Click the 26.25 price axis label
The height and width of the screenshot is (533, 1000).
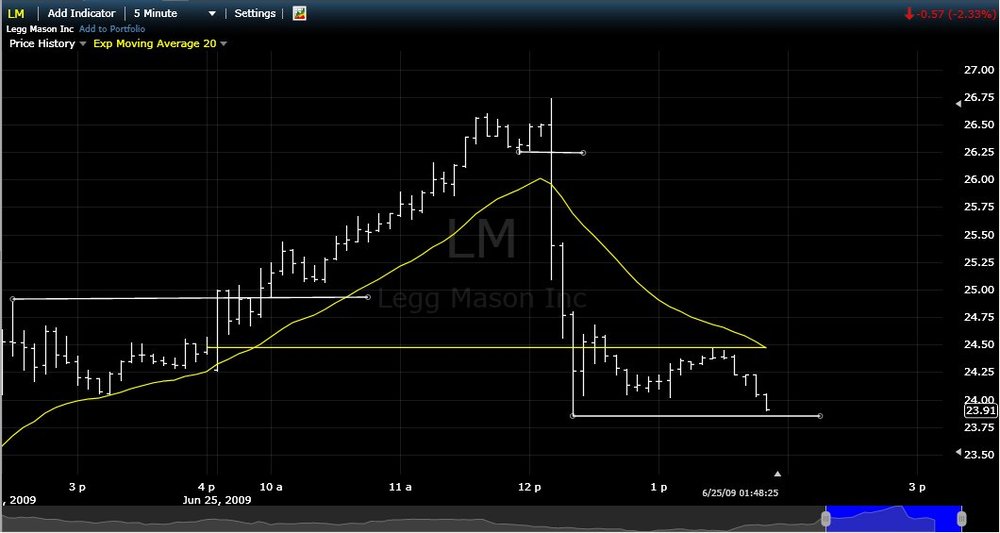click(x=980, y=152)
